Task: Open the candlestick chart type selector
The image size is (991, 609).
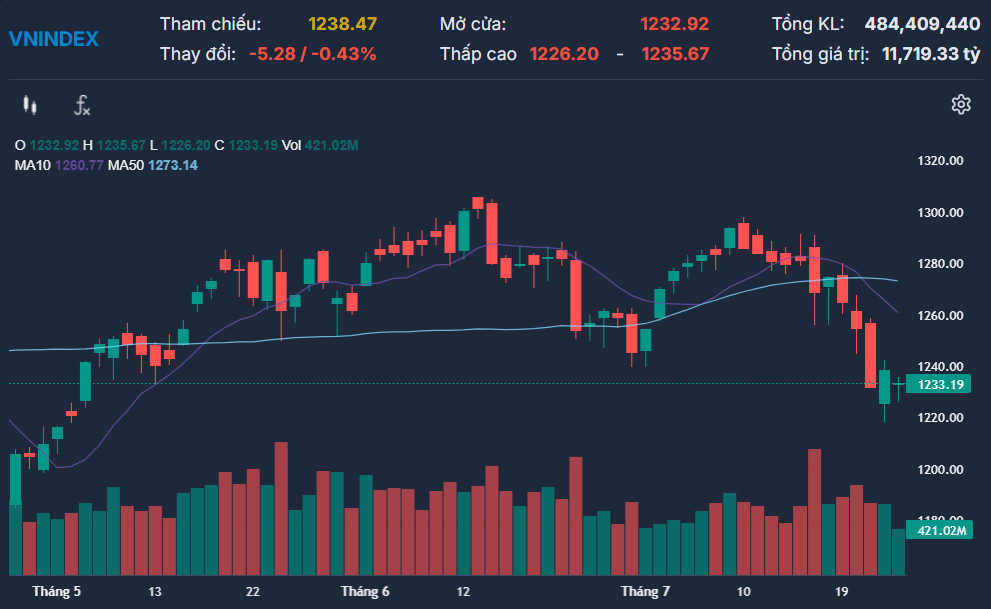Action: [30, 105]
